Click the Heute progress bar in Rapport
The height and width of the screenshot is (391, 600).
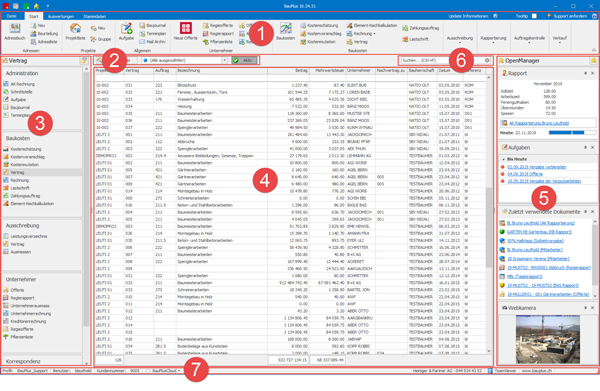coord(572,132)
